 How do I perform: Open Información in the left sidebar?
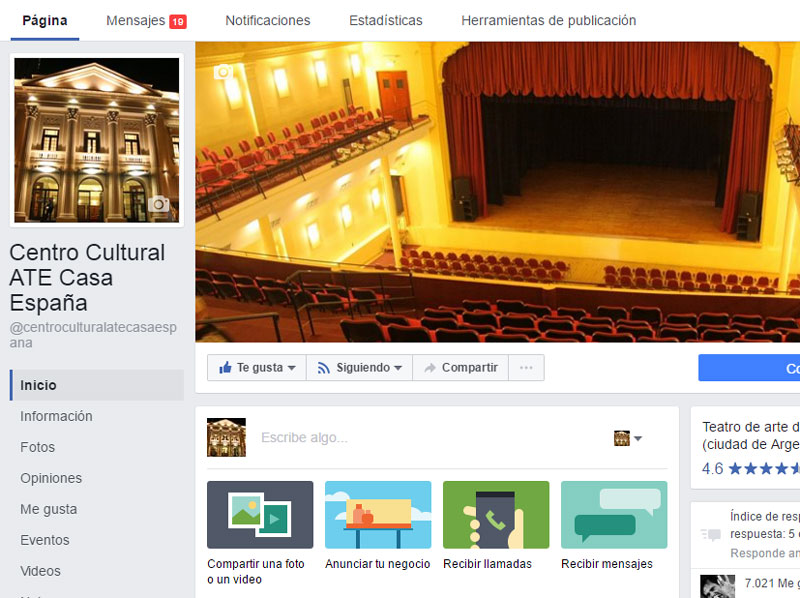(x=56, y=416)
